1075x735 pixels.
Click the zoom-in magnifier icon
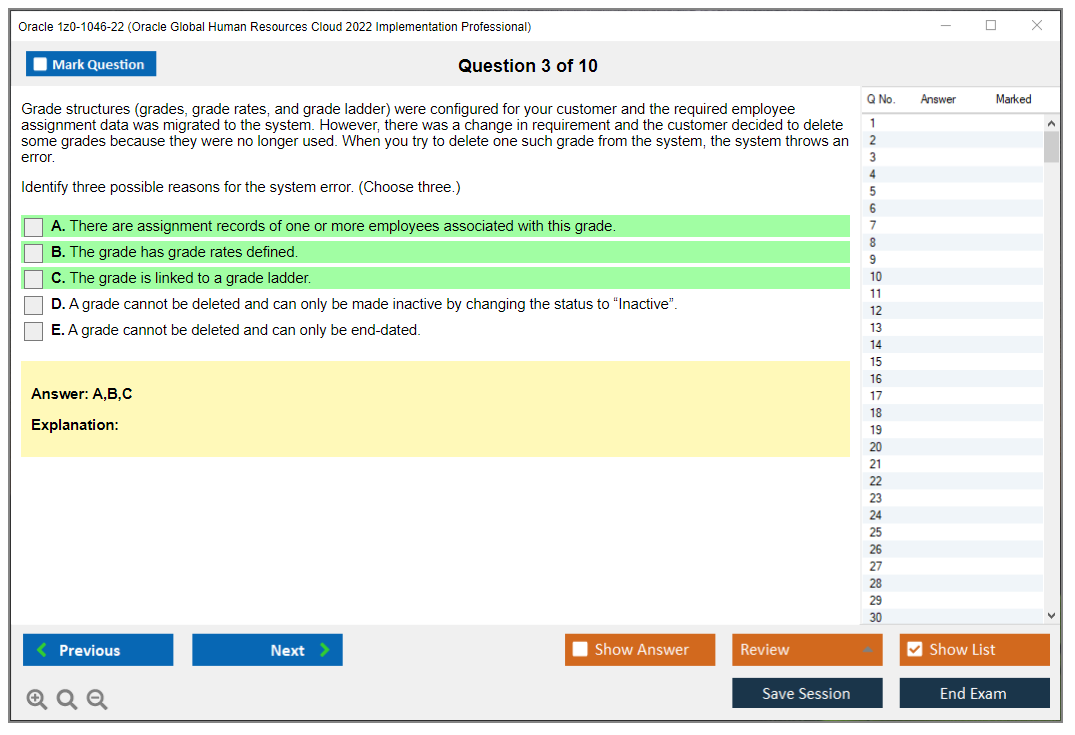(37, 699)
